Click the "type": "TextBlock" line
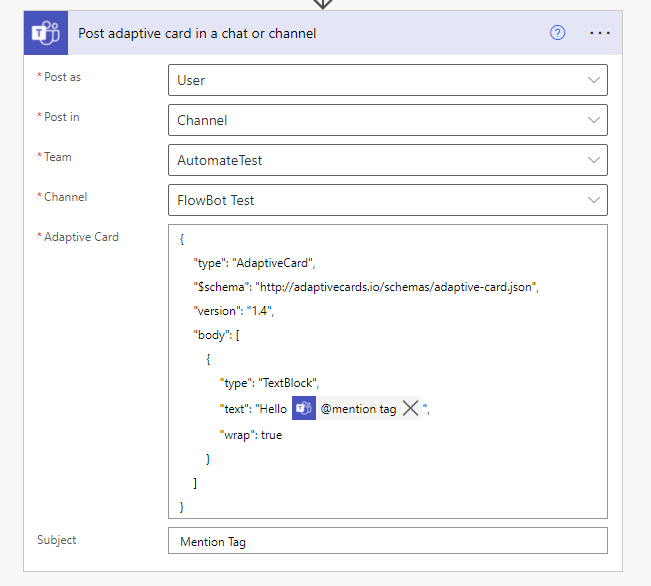The image size is (651, 586). [x=270, y=383]
